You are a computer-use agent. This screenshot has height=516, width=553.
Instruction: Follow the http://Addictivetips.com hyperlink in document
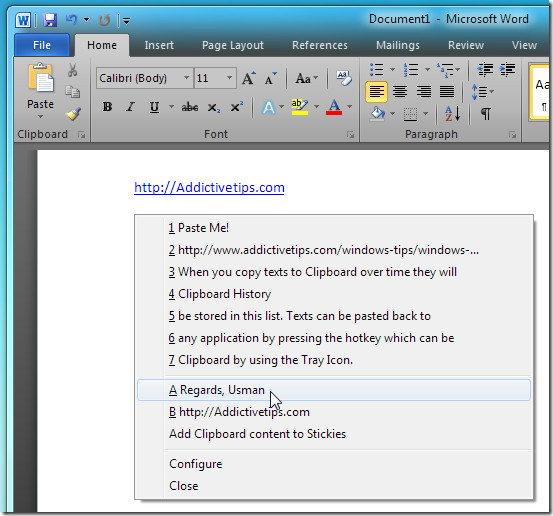point(209,187)
